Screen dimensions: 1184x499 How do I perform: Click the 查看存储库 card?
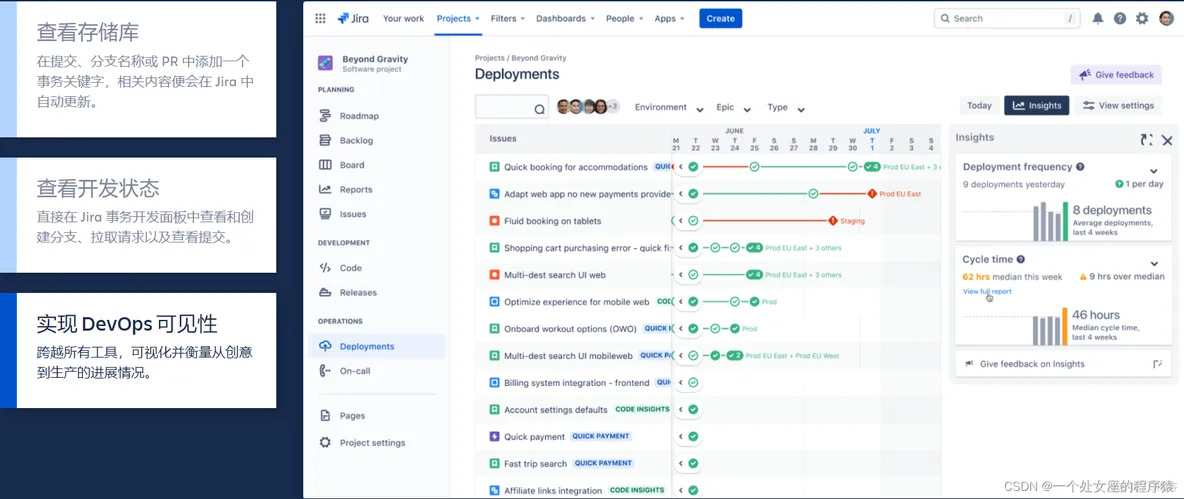coord(138,69)
